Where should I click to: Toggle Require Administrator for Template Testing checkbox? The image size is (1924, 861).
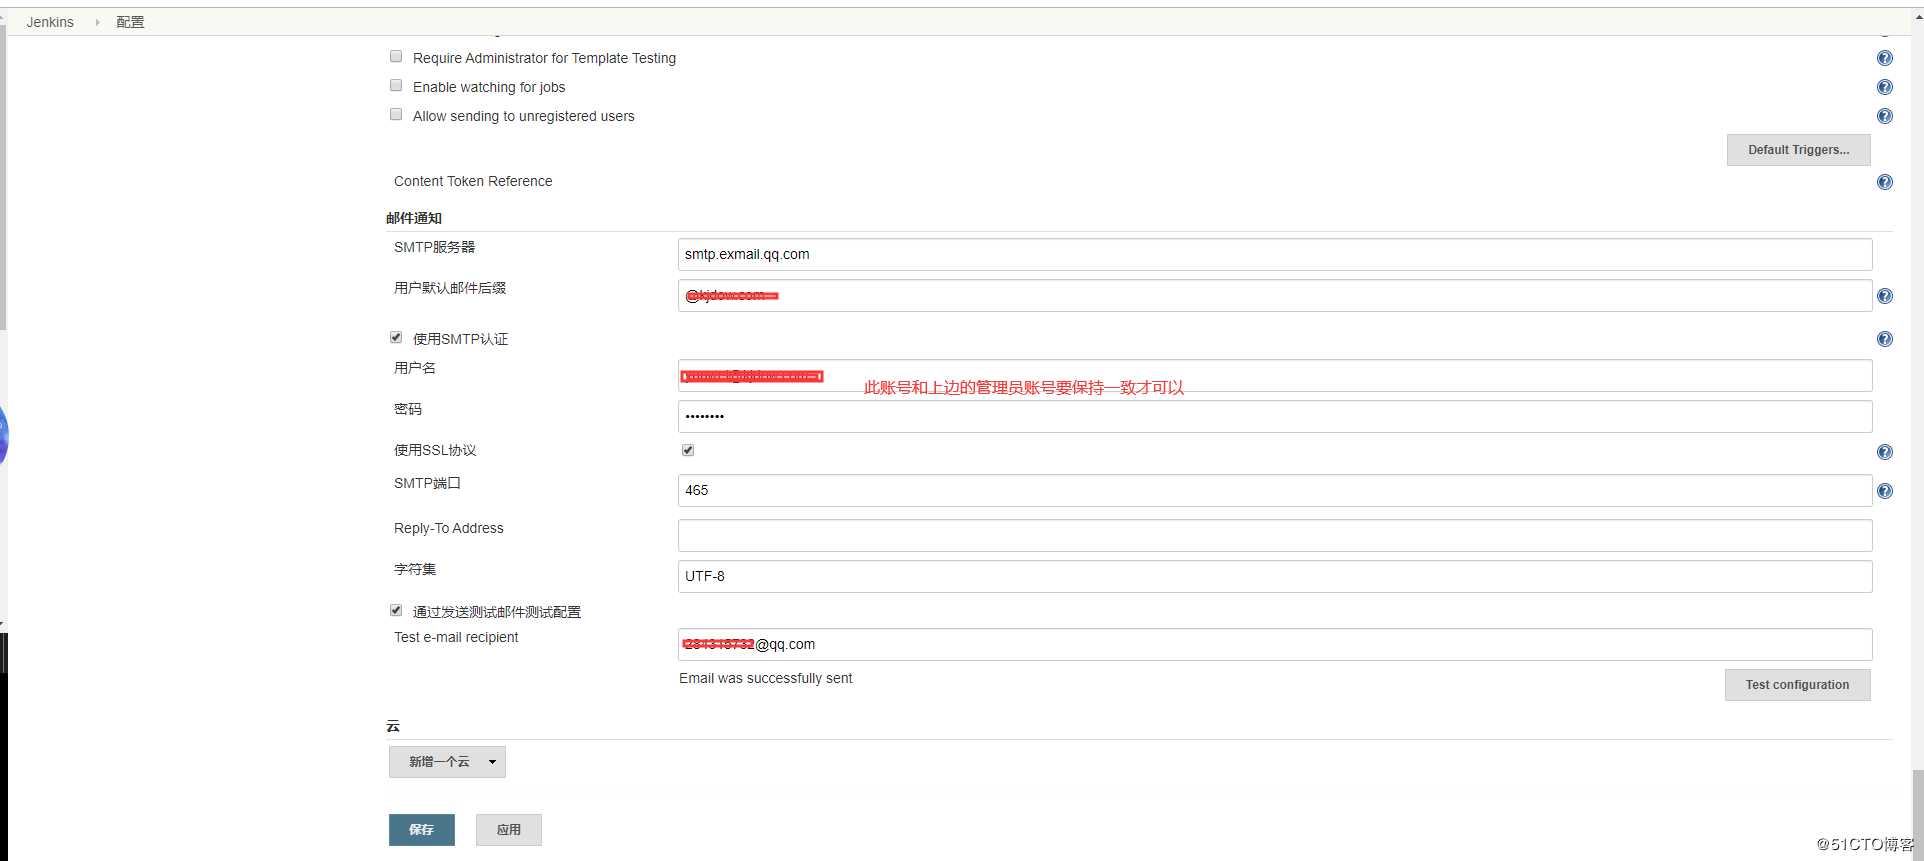(x=396, y=56)
